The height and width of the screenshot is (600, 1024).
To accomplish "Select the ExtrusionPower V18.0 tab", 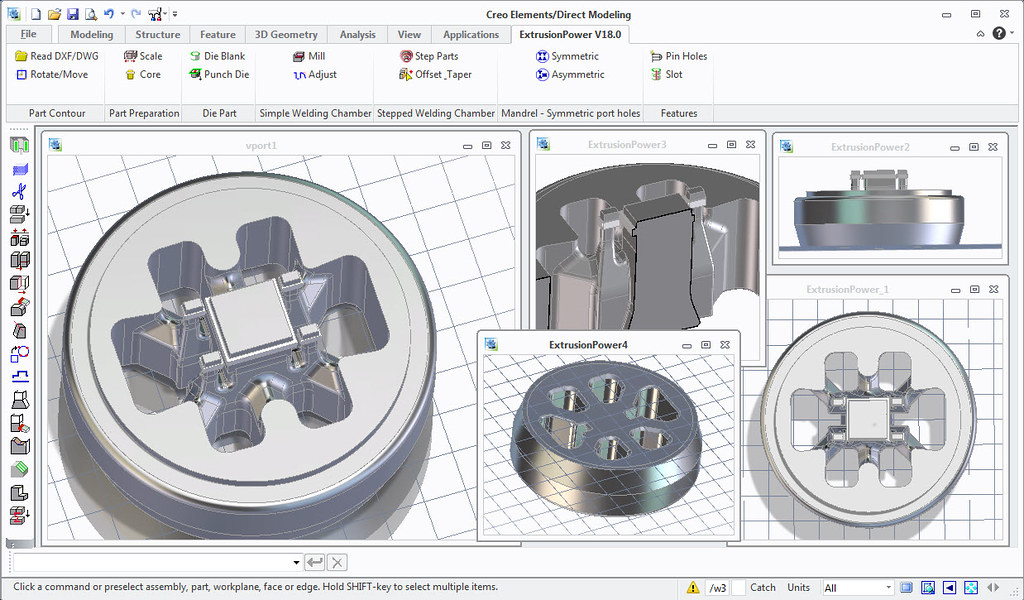I will pyautogui.click(x=570, y=34).
